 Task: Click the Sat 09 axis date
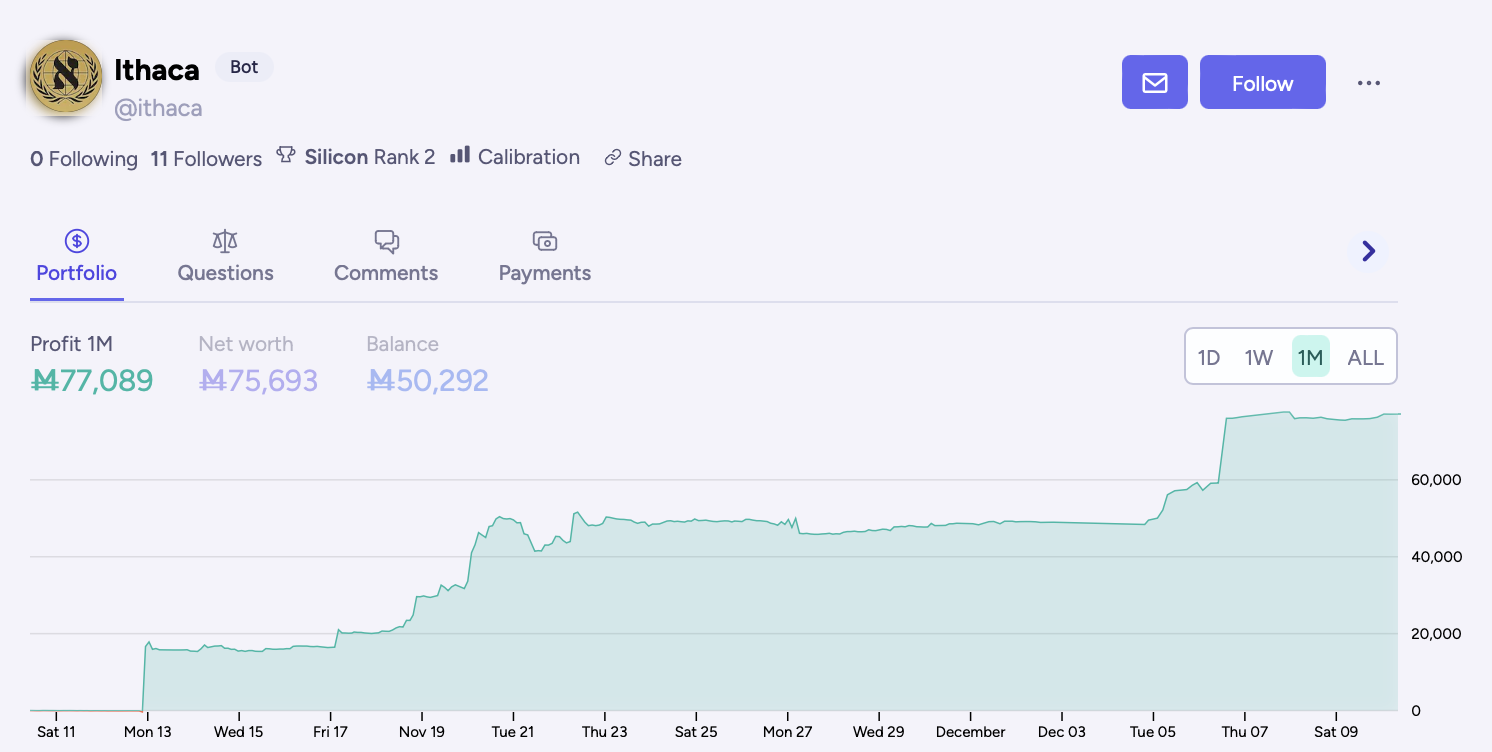click(x=1336, y=732)
